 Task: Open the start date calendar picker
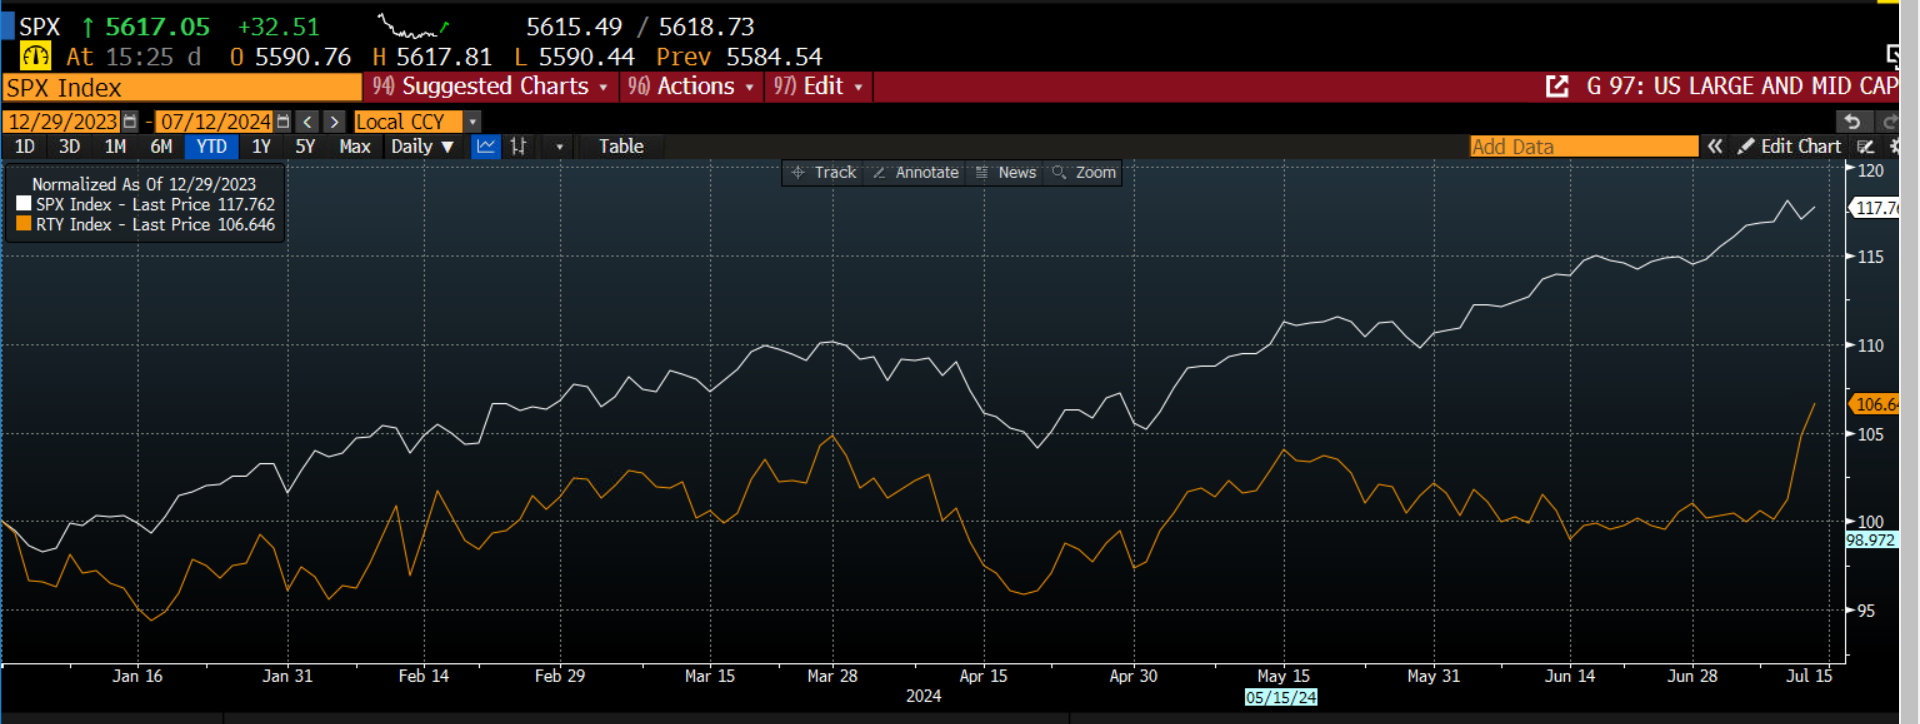[129, 122]
